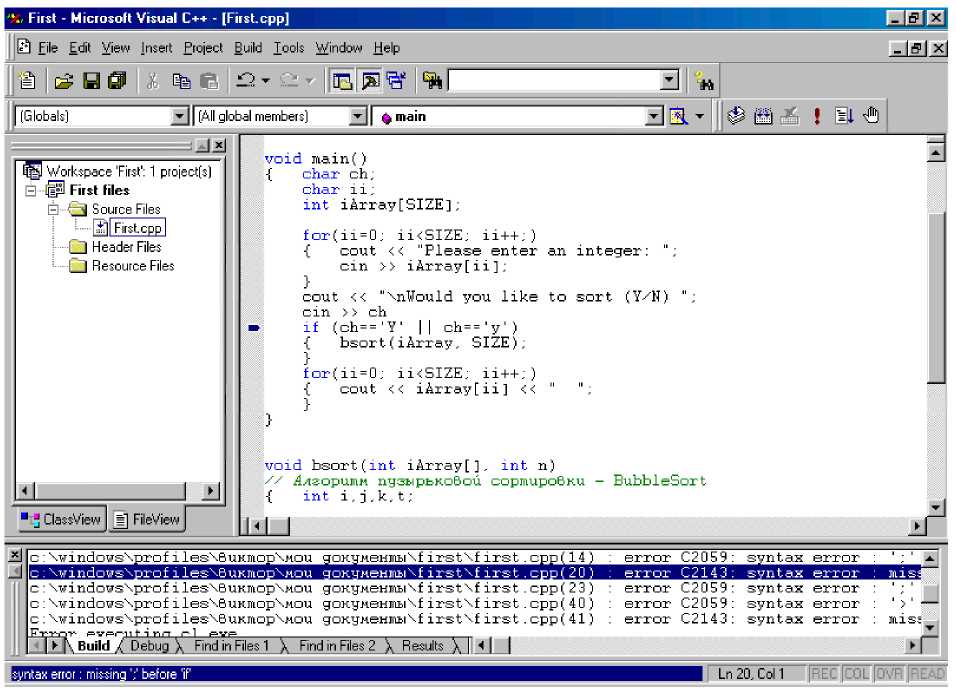Collapse the First files tree node
Viewport: 956px width, 692px height.
31,191
